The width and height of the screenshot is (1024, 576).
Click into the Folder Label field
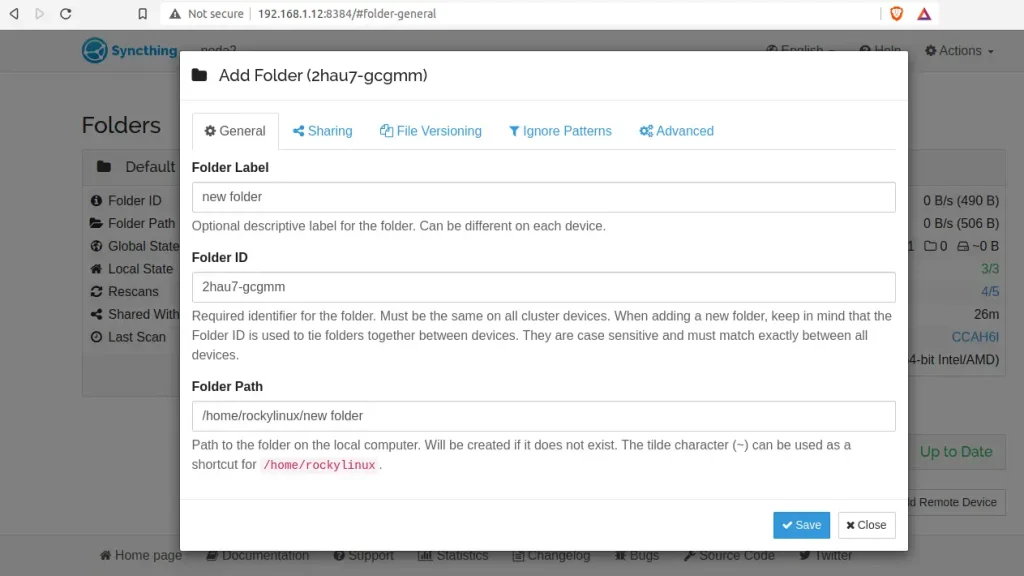(x=543, y=197)
